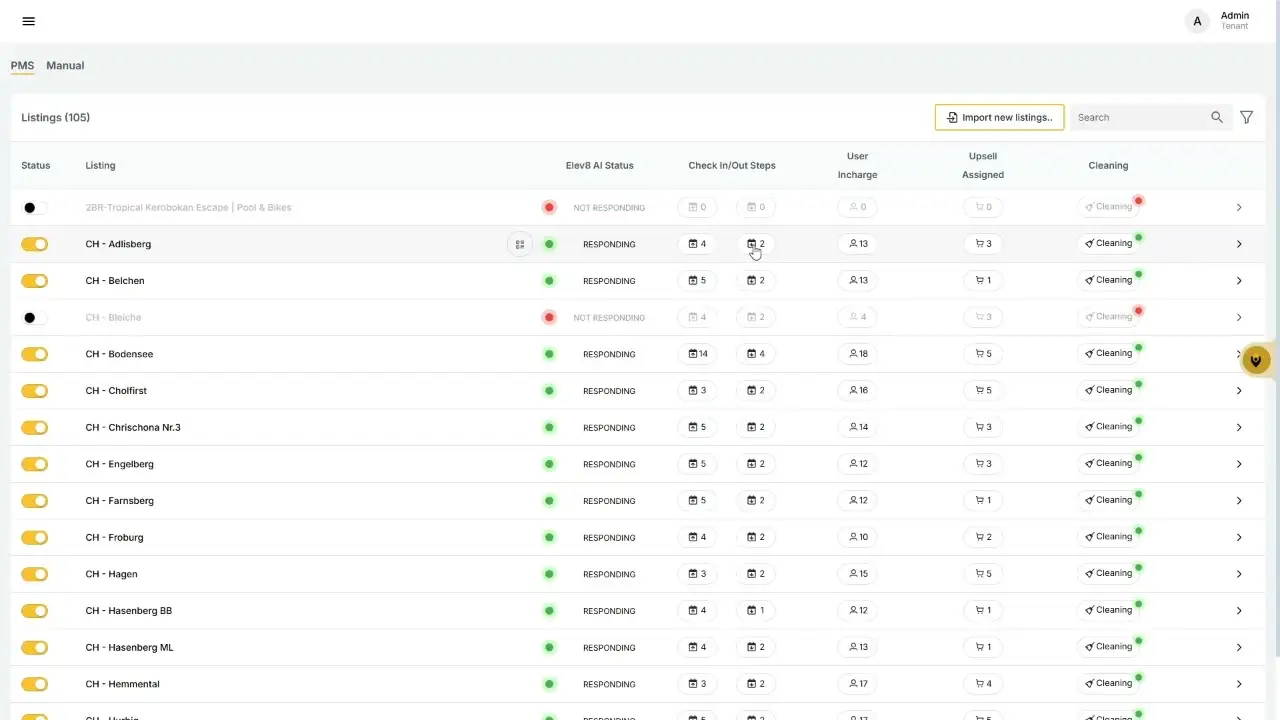Click the Check In/Out Steps column header
This screenshot has width=1280, height=720.
tap(732, 166)
